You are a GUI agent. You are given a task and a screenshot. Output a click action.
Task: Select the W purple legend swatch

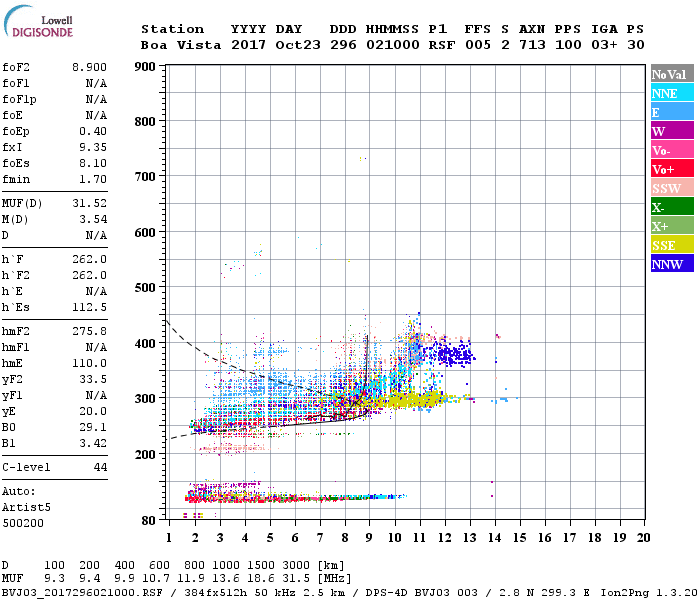672,131
